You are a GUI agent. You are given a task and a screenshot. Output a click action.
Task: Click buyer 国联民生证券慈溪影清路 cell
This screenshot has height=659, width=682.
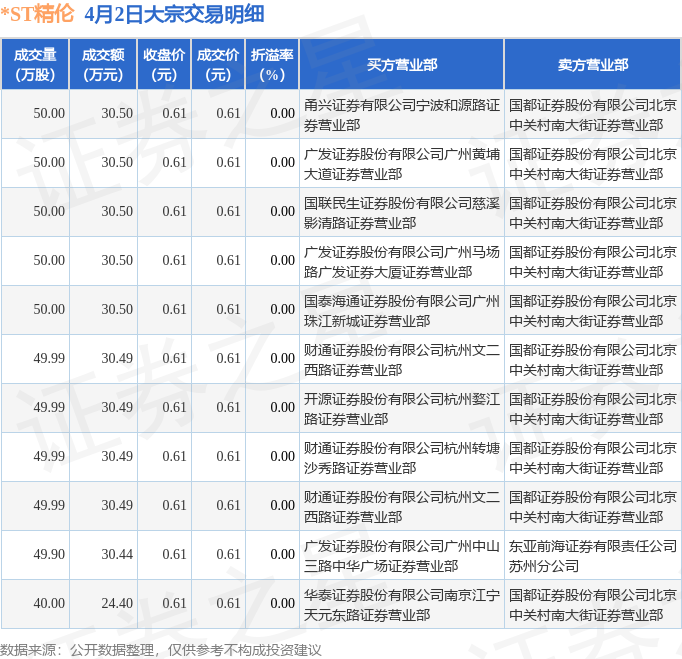tap(401, 212)
